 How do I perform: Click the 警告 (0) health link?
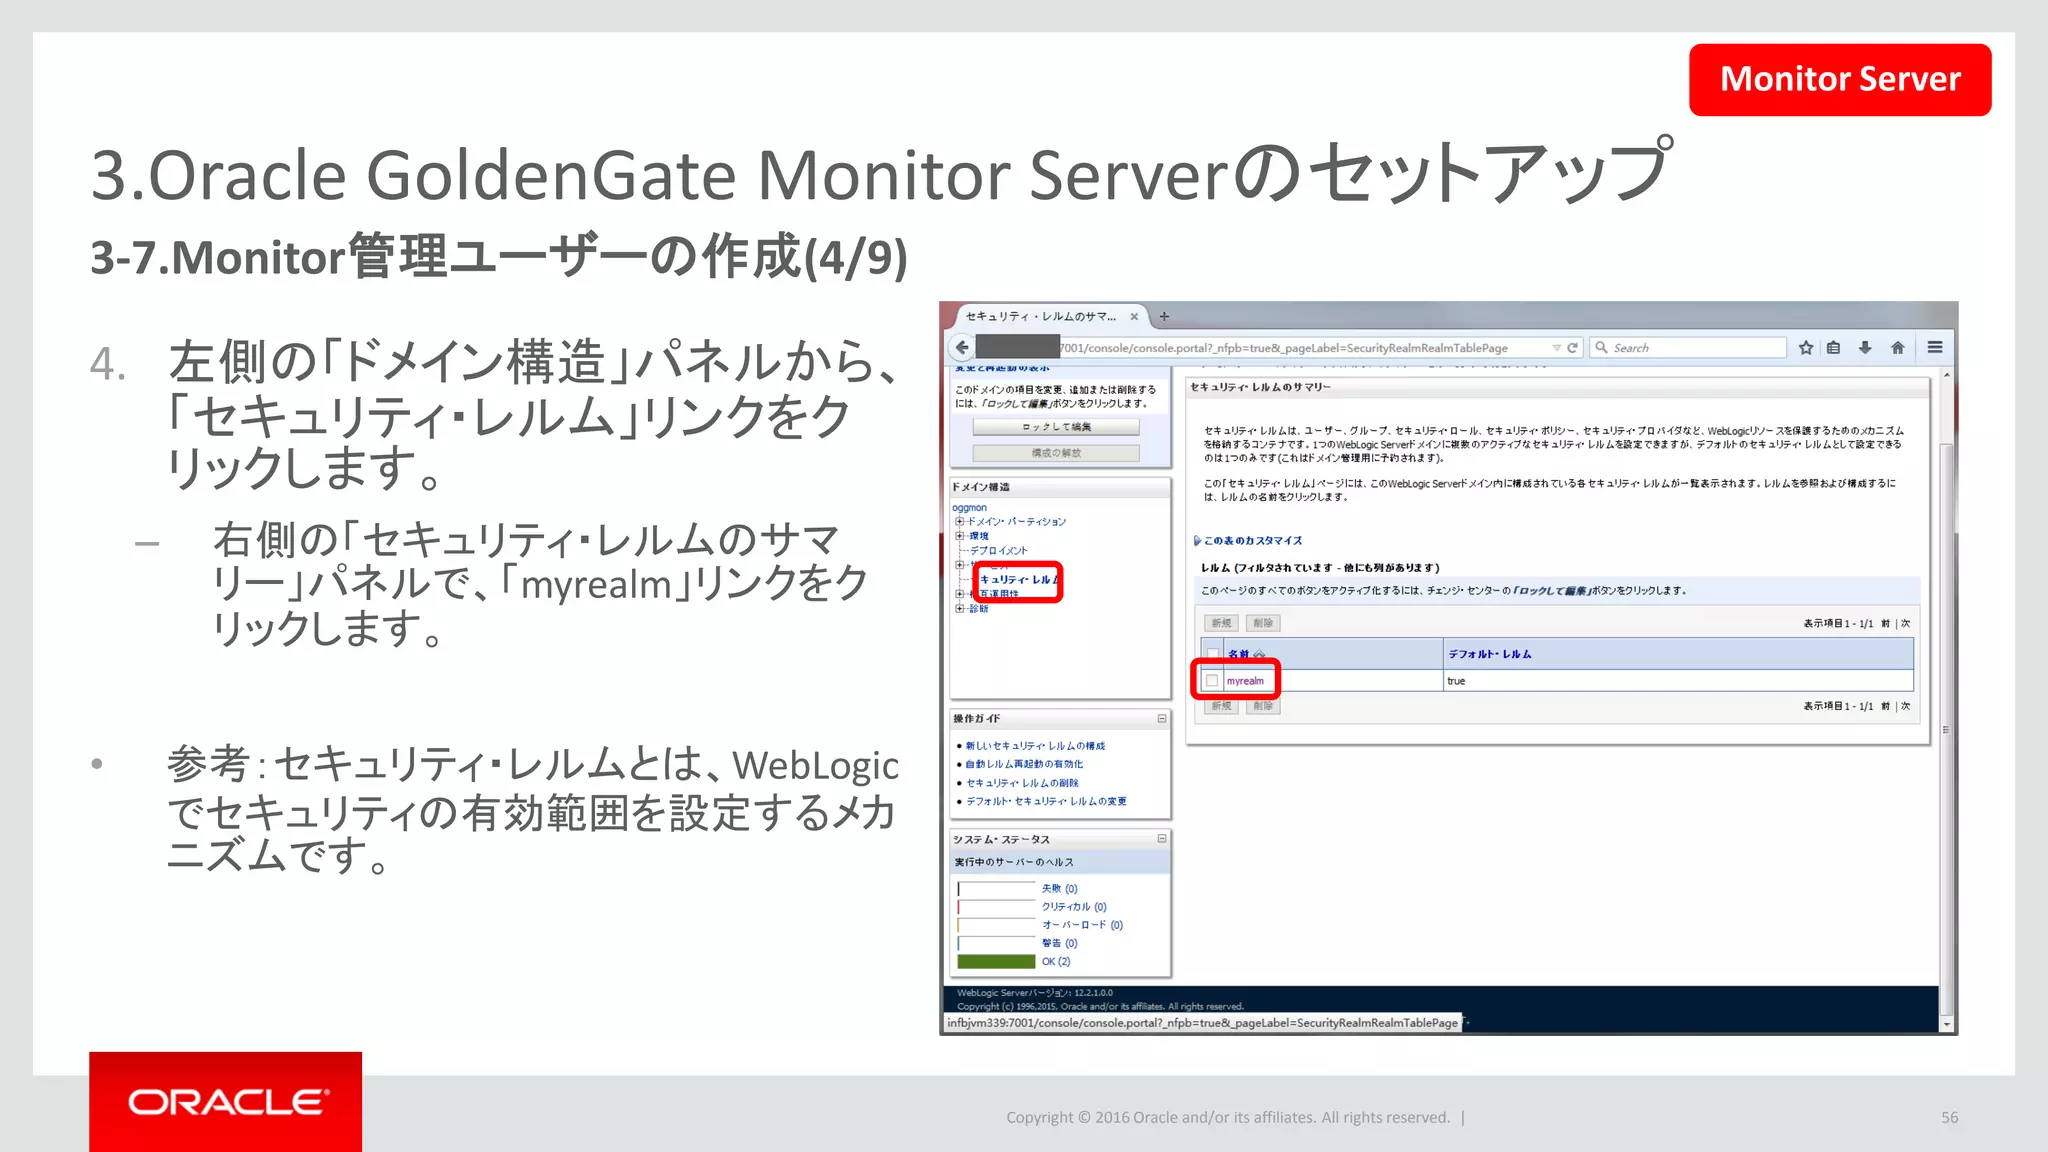pyautogui.click(x=1060, y=943)
